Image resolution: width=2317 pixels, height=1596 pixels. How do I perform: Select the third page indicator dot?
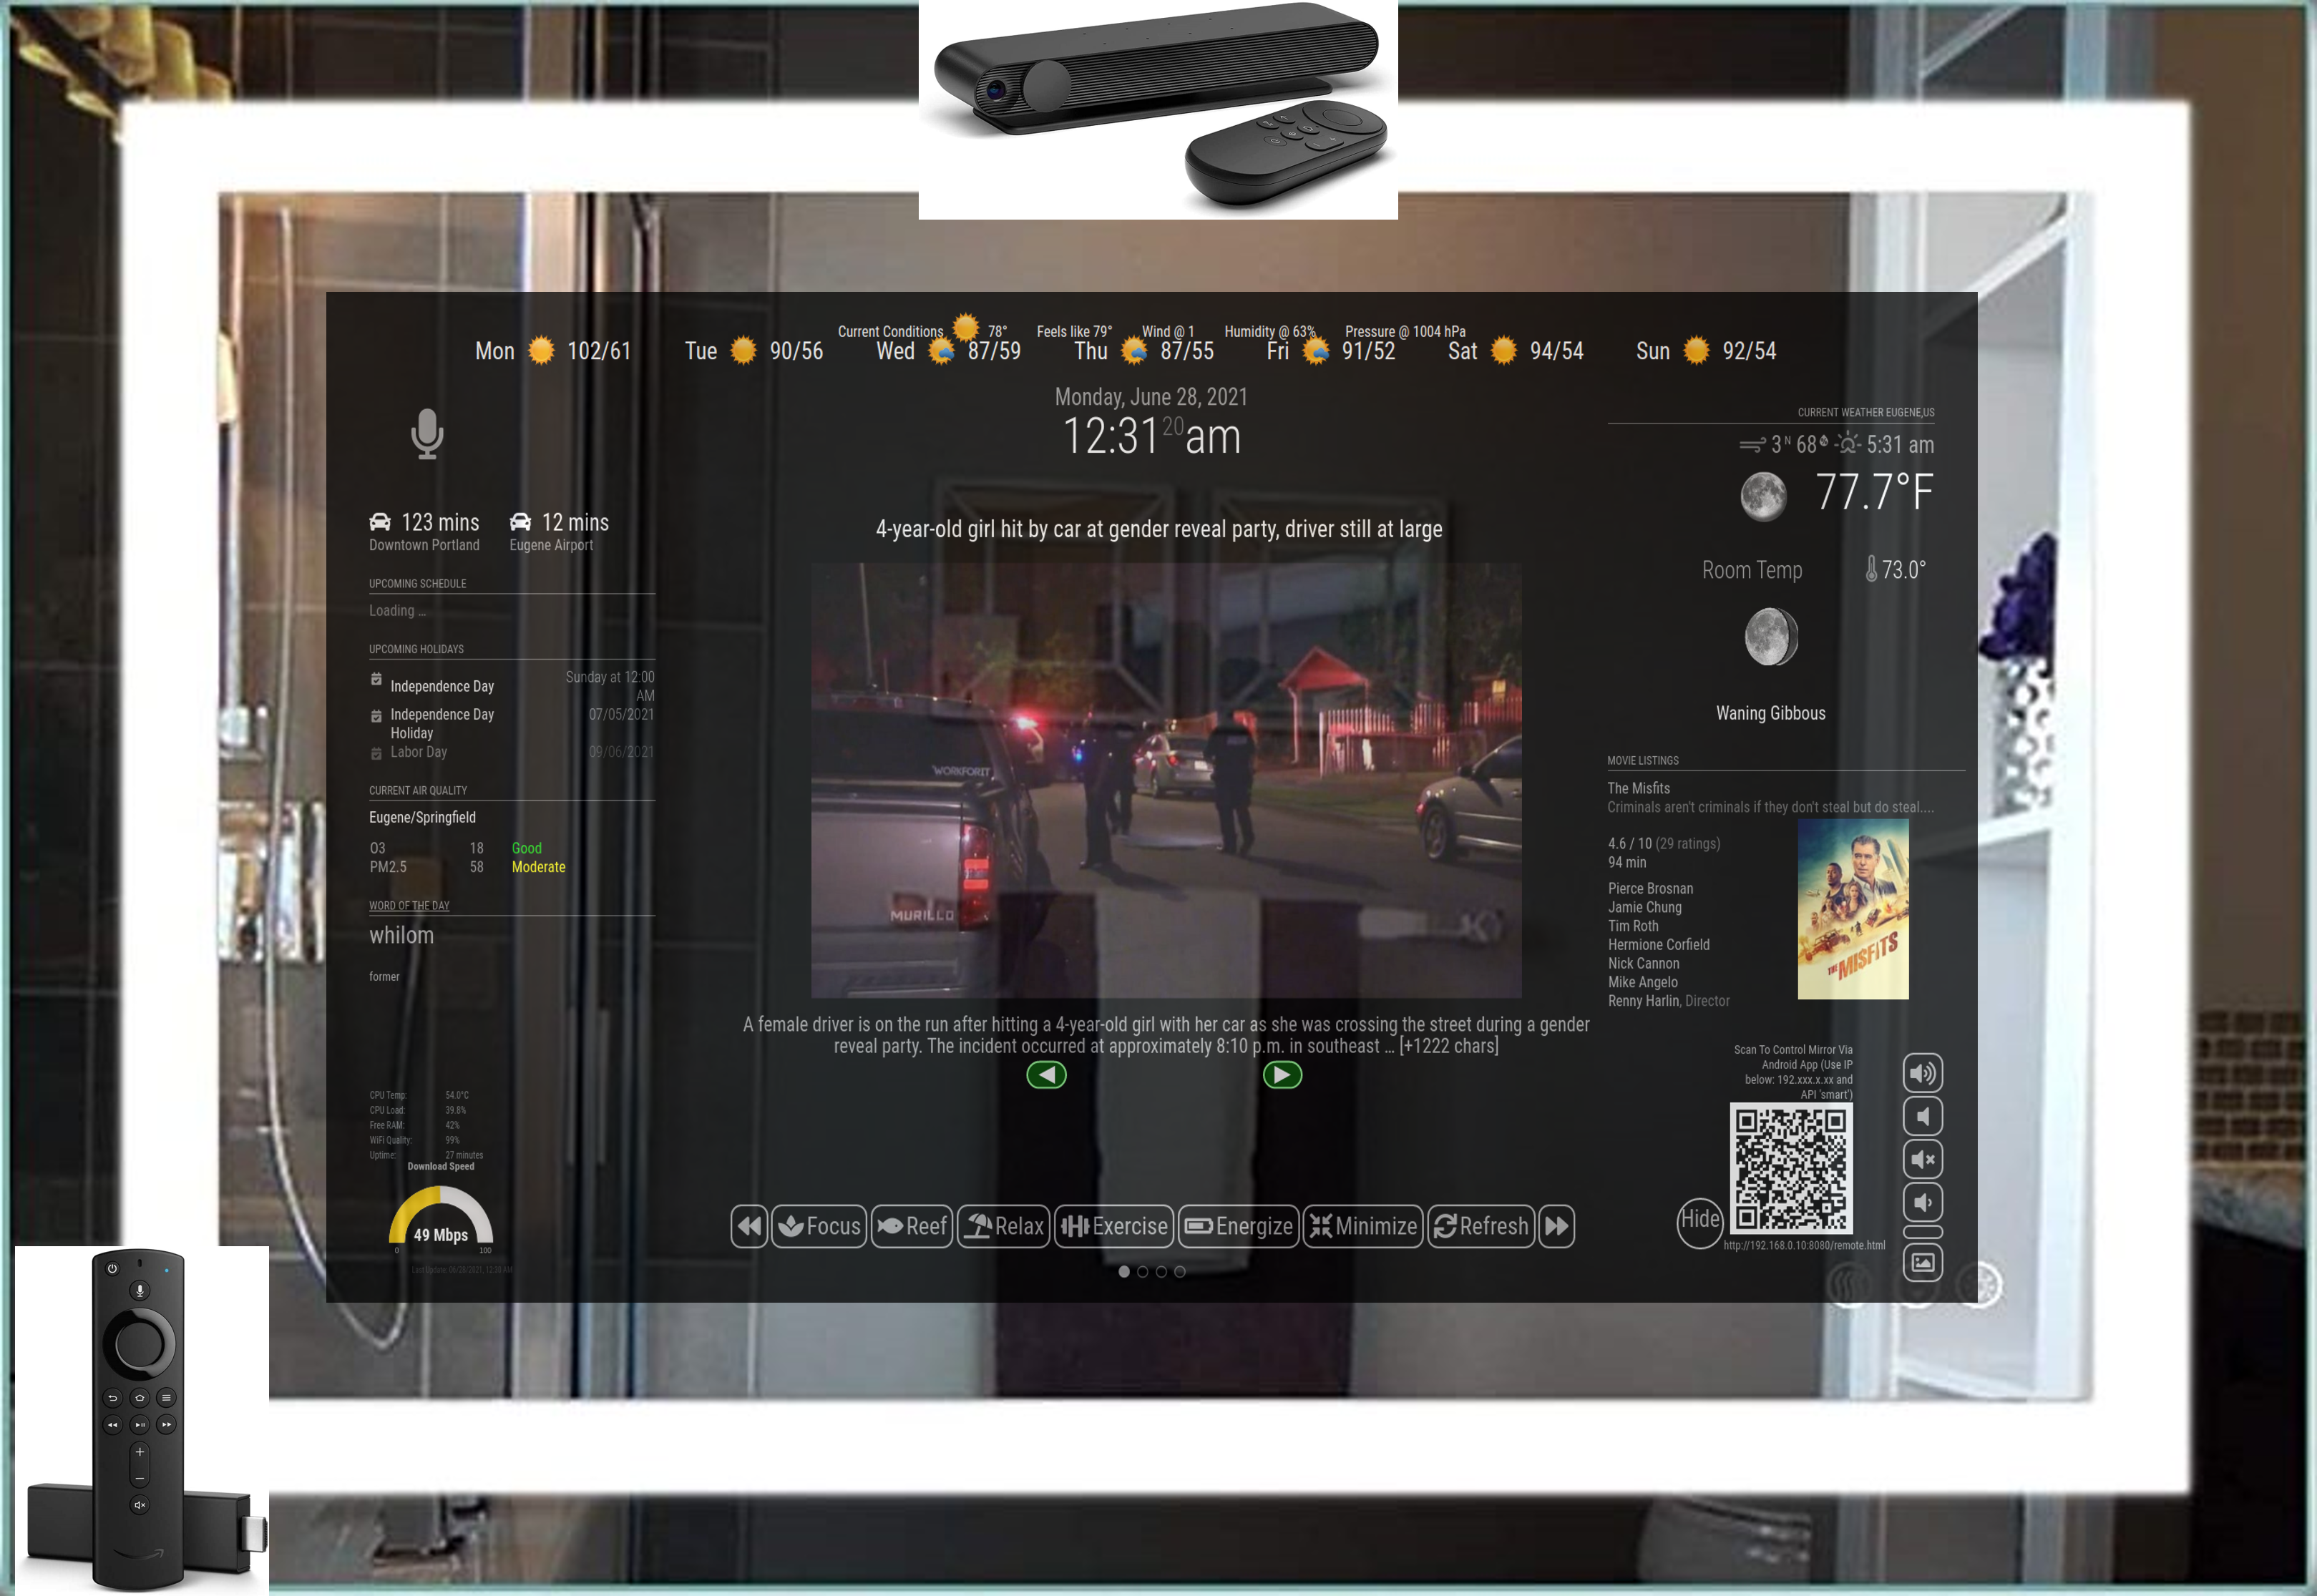pos(1161,1272)
